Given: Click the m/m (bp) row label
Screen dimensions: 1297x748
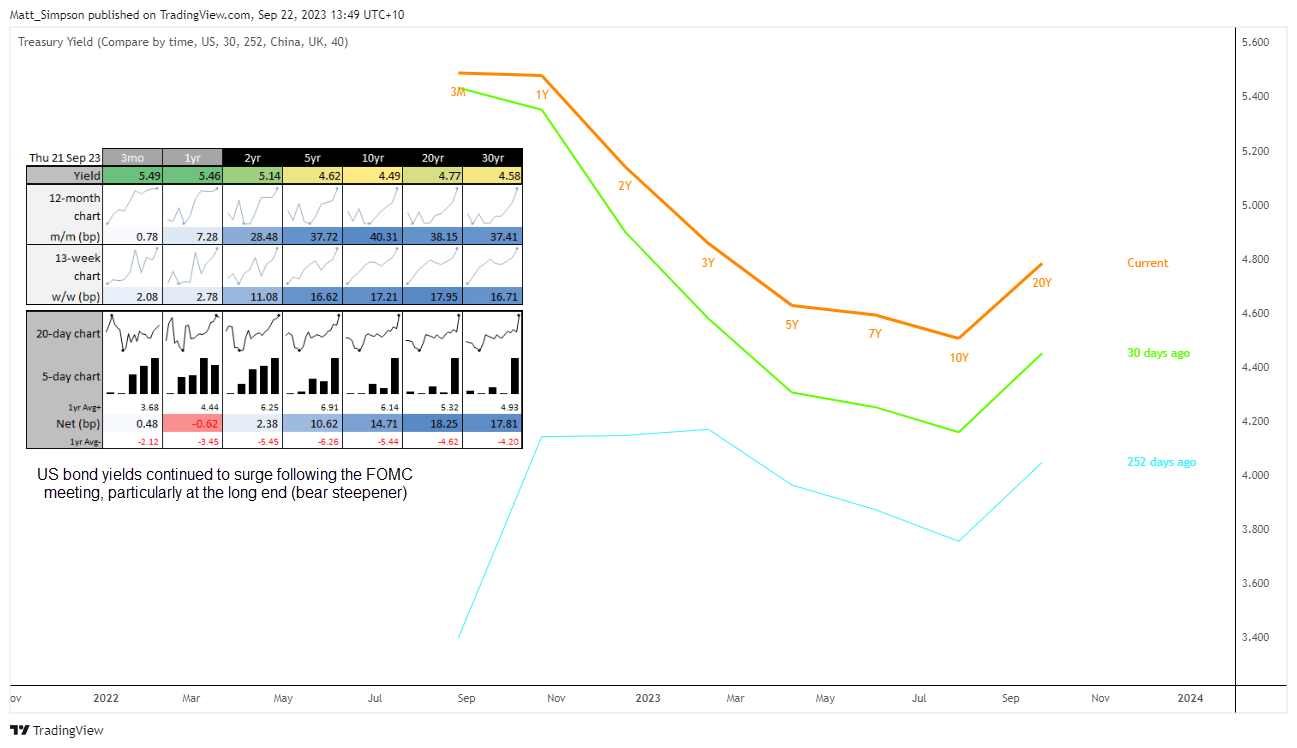Looking at the screenshot, I should pos(64,236).
